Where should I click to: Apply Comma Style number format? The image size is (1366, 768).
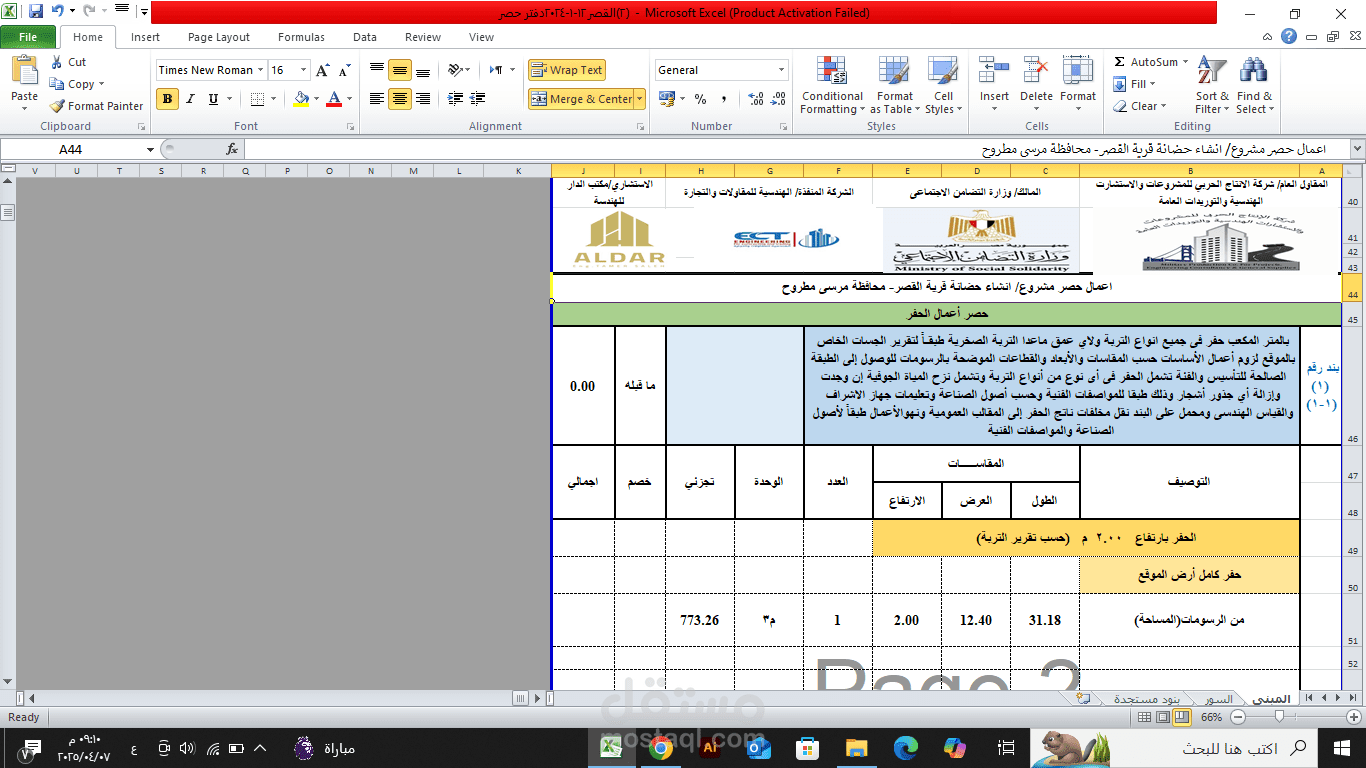point(723,99)
